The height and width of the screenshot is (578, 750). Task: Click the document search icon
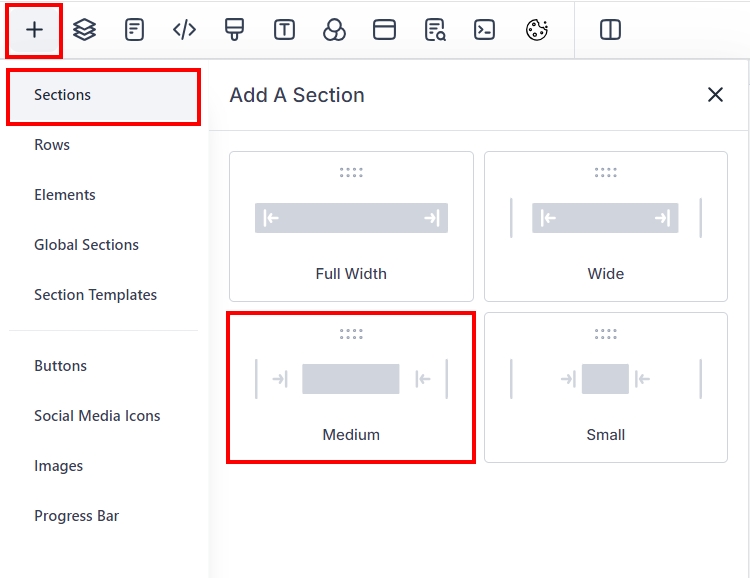point(434,30)
